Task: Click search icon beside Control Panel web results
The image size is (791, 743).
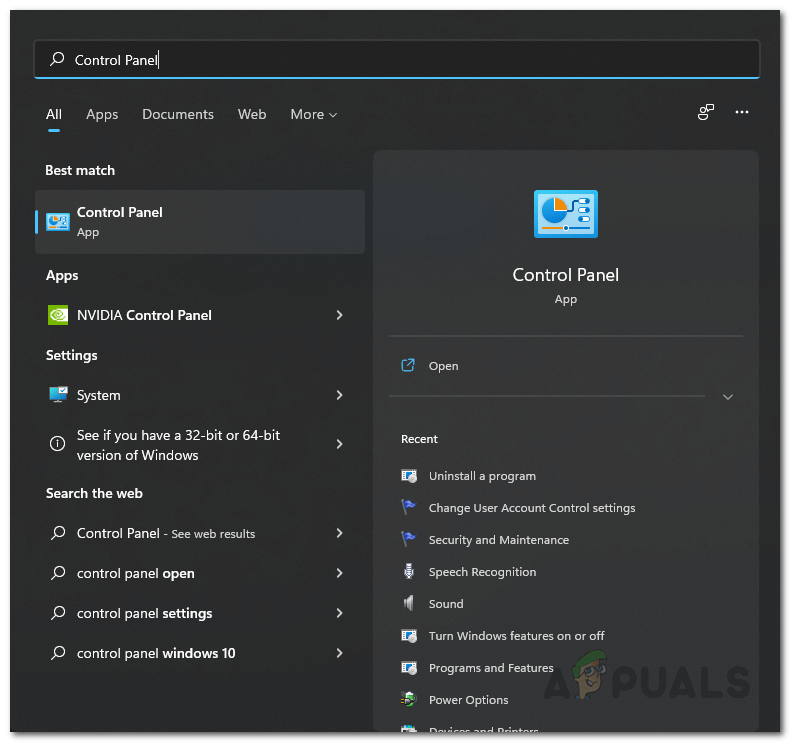Action: point(58,533)
